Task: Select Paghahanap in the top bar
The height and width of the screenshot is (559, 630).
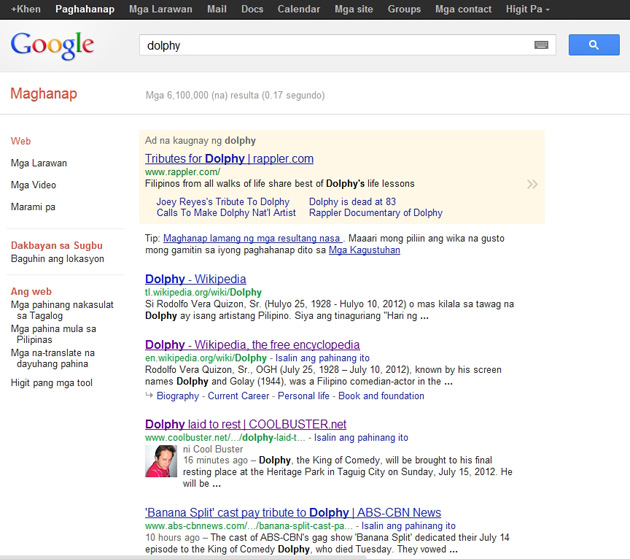Action: point(85,9)
